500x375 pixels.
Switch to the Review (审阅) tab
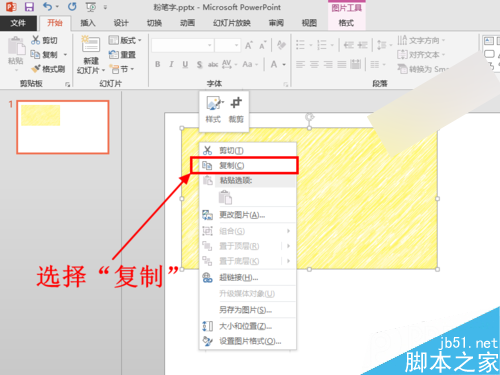coord(276,23)
